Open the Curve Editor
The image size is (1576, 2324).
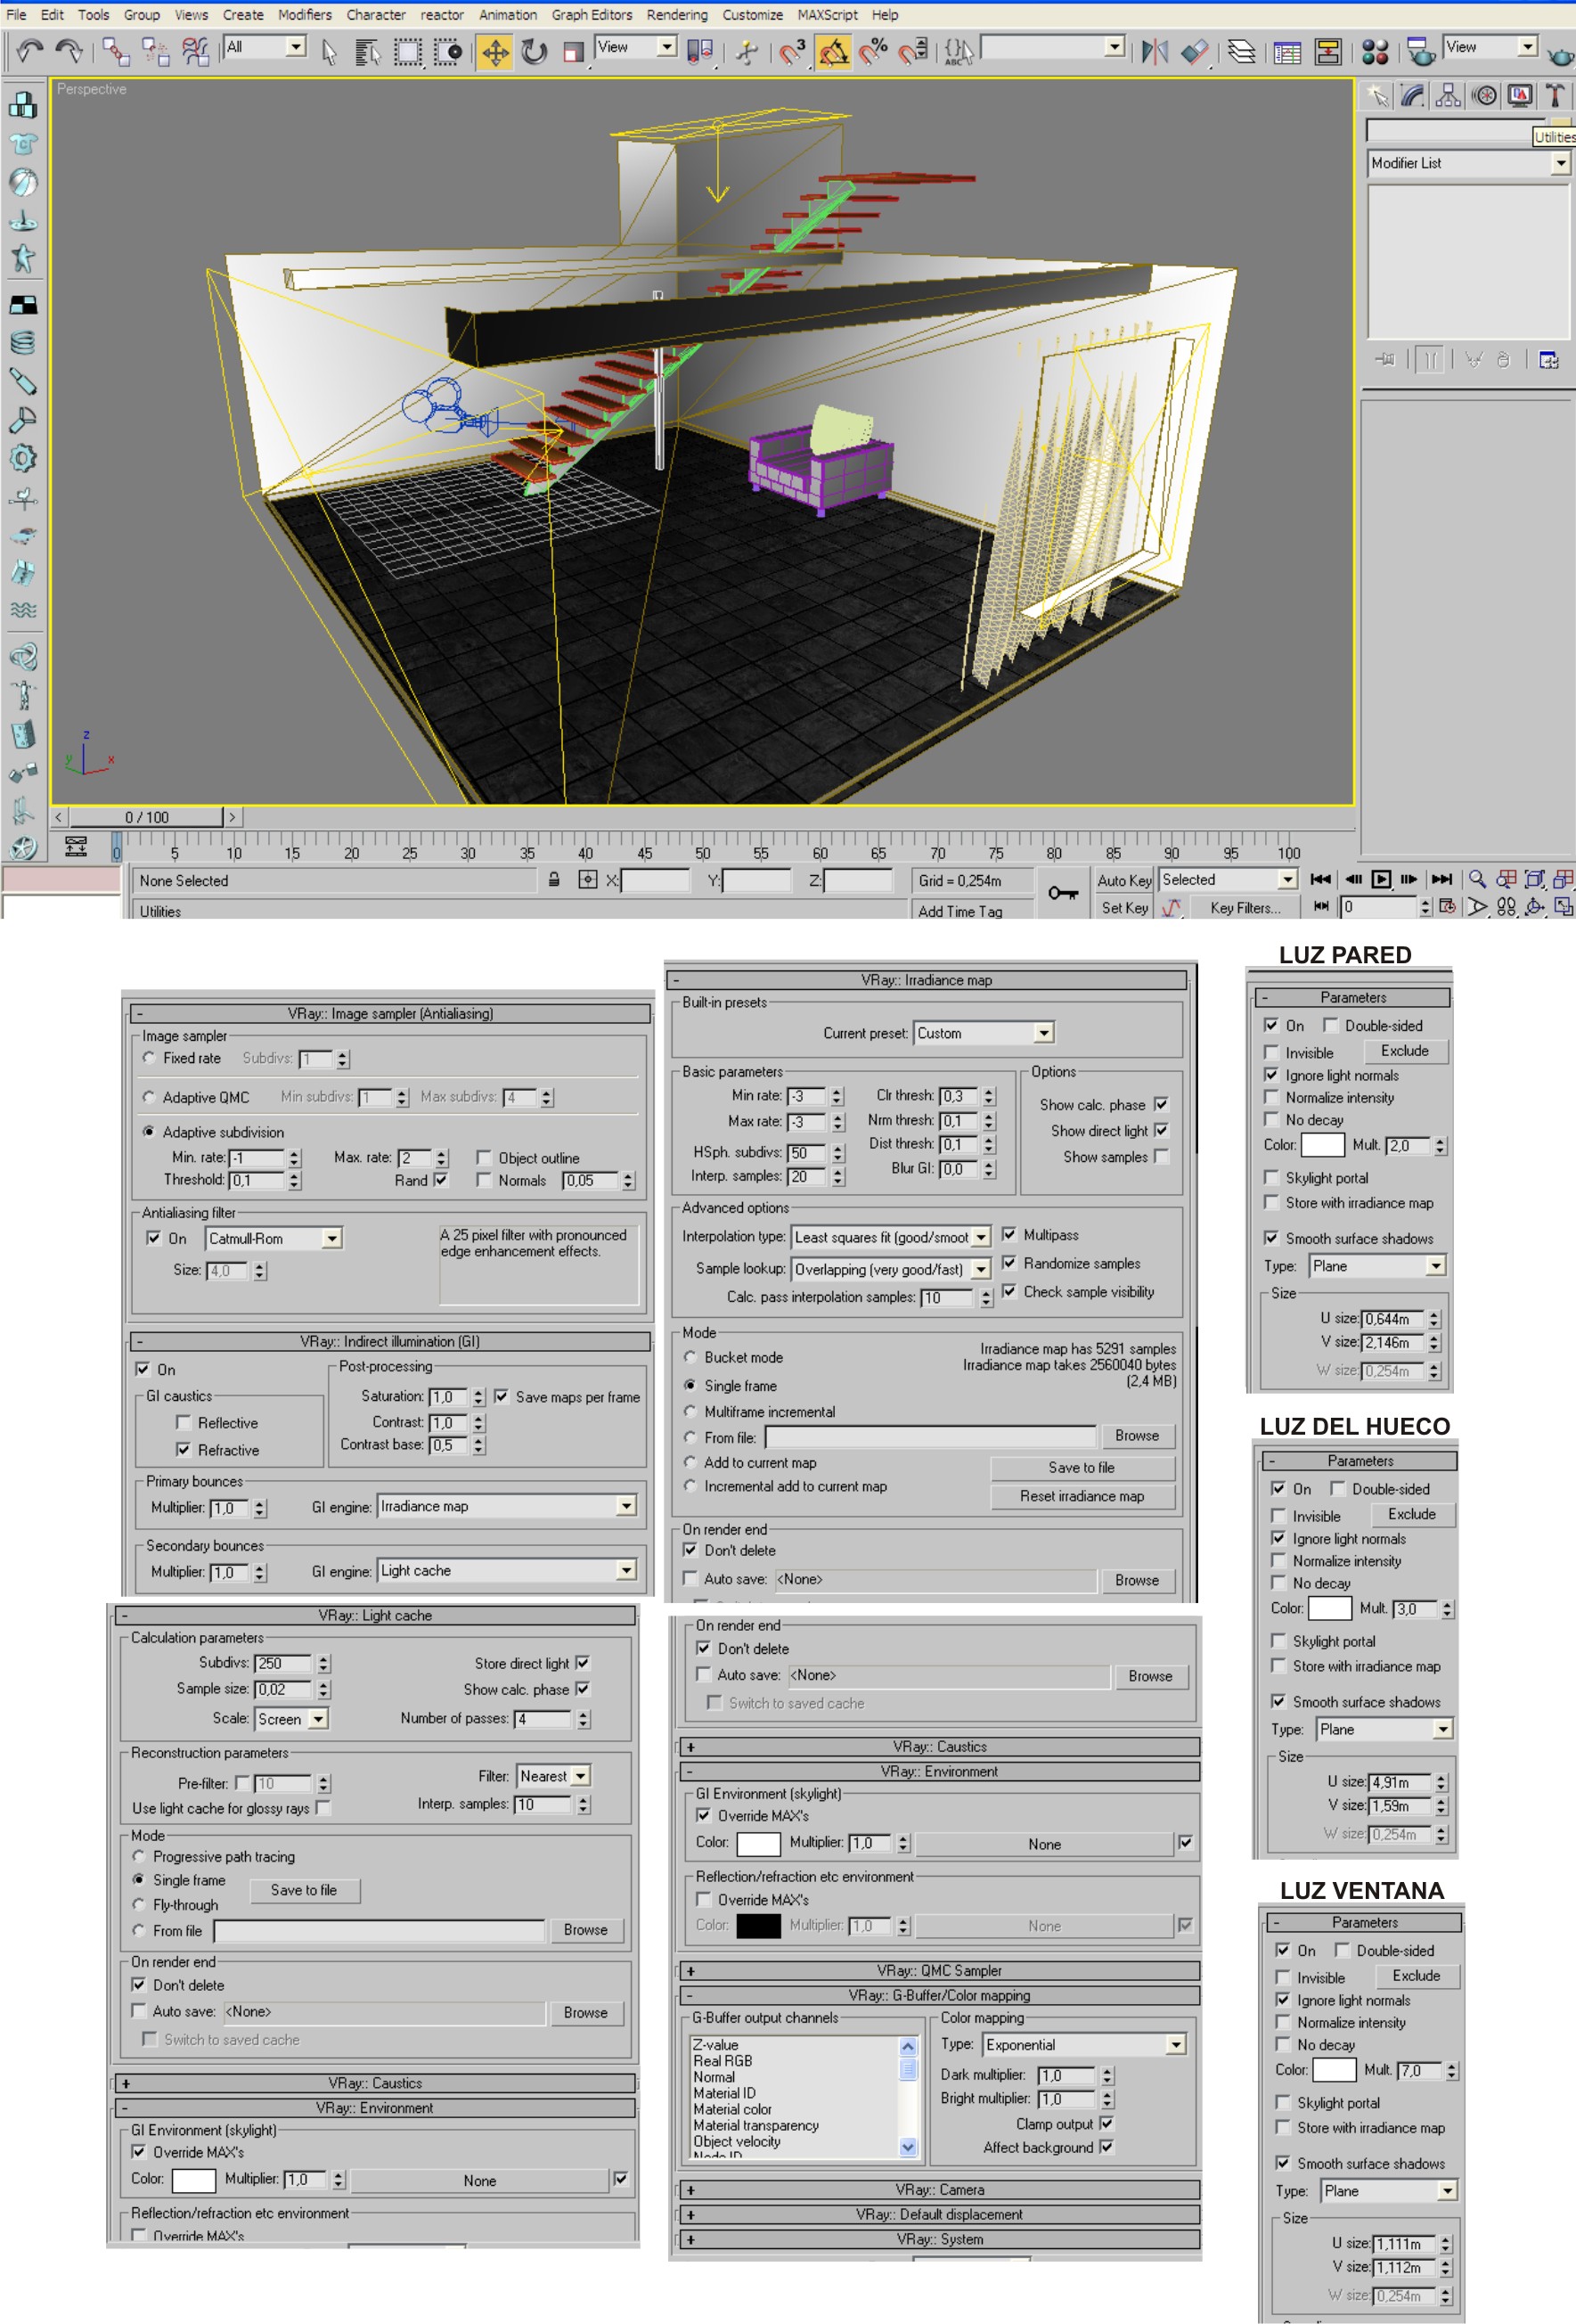(x=1287, y=51)
